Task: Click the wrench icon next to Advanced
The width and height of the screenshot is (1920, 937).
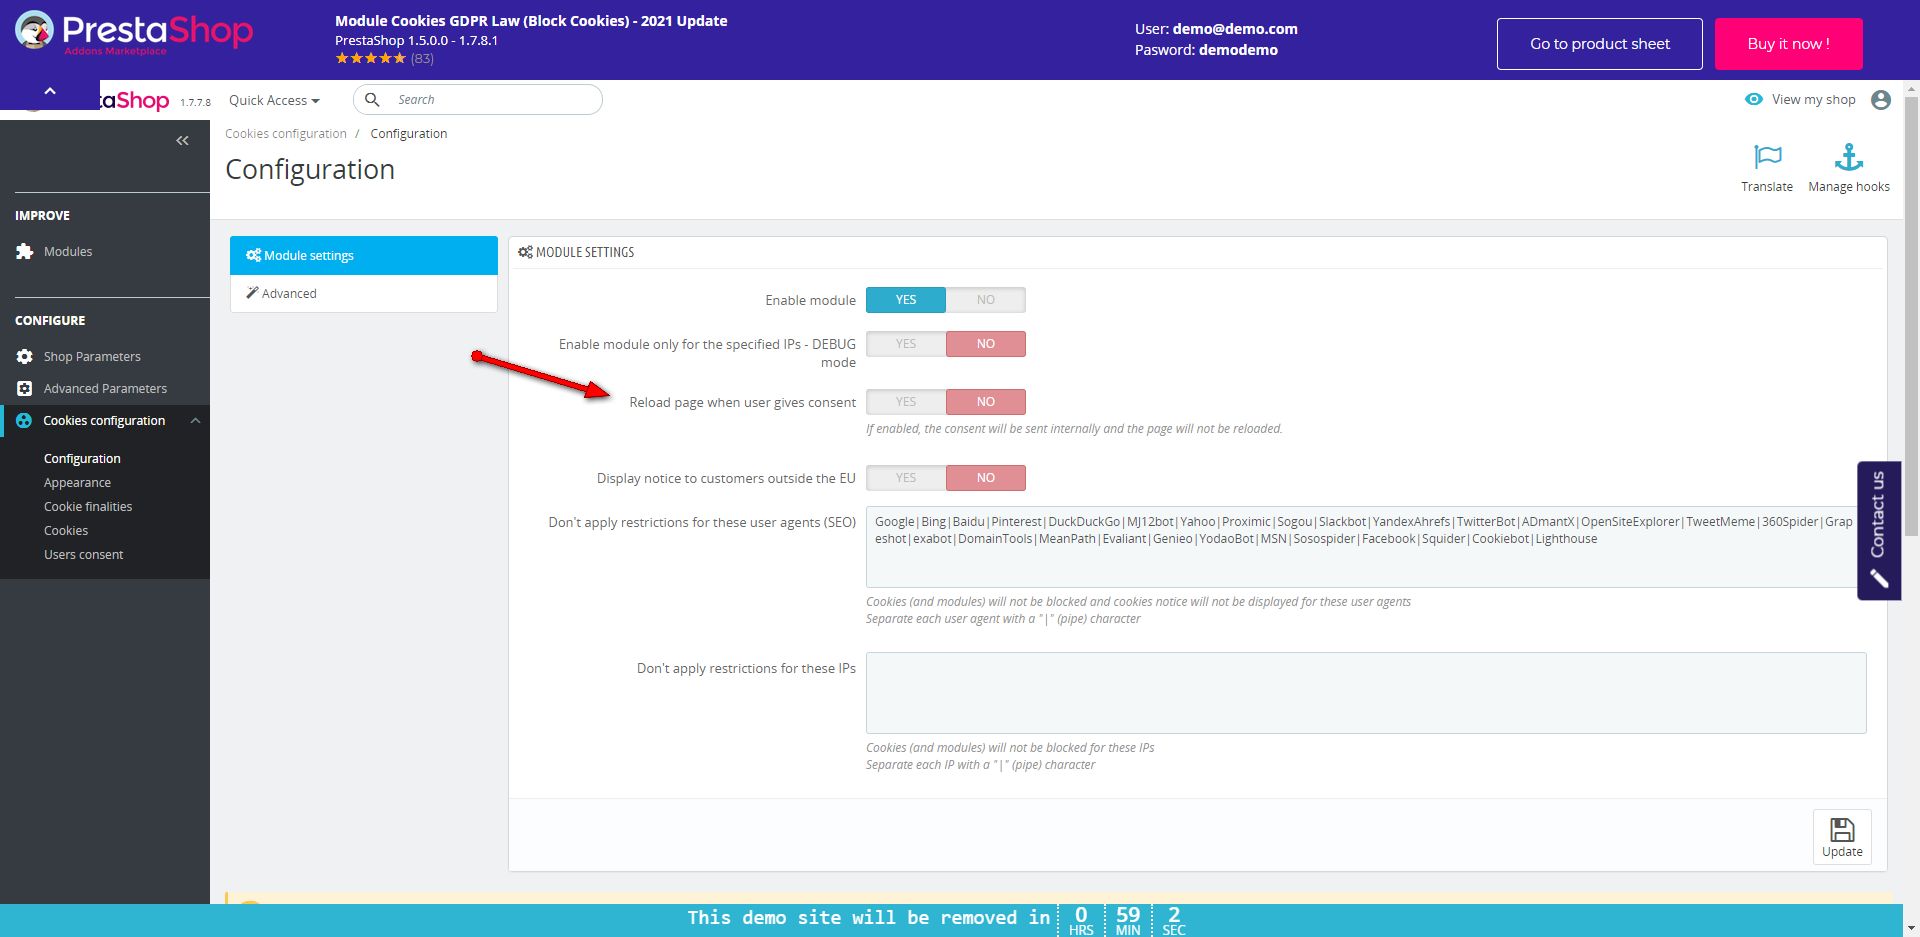Action: tap(252, 293)
